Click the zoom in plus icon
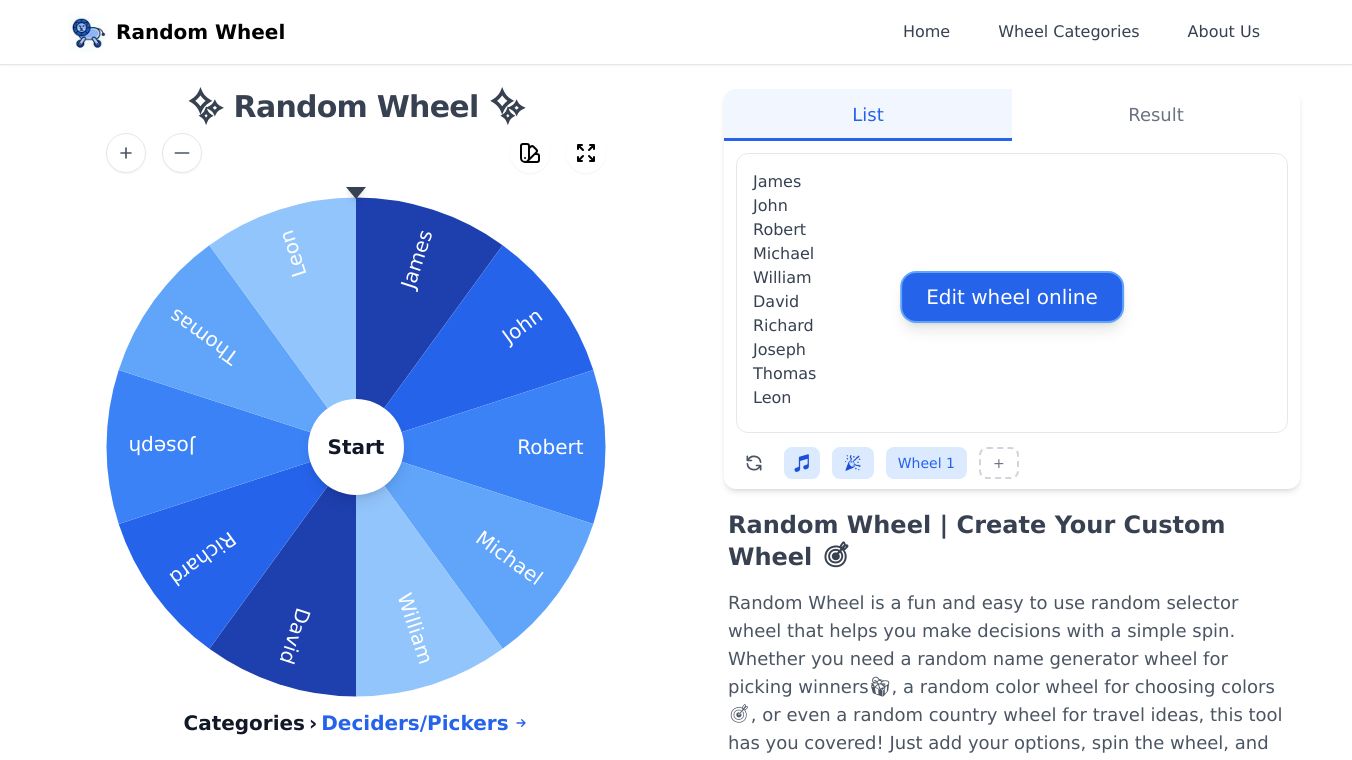 pos(126,153)
